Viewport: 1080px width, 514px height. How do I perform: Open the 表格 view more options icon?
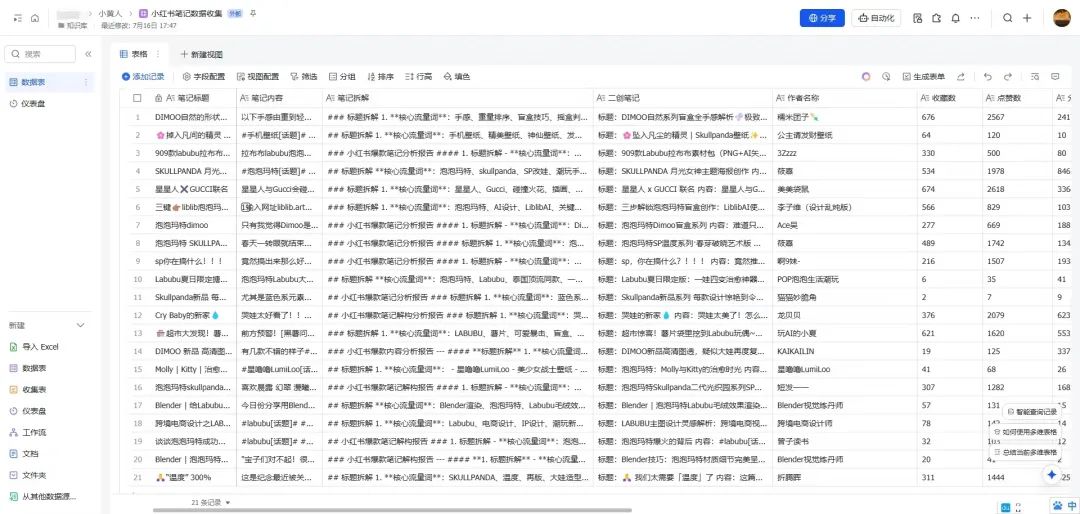158,54
